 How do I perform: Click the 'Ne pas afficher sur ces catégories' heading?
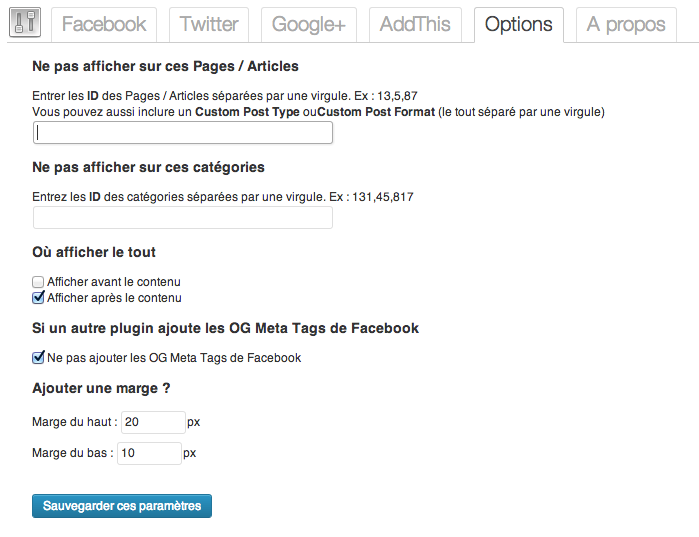[148, 167]
